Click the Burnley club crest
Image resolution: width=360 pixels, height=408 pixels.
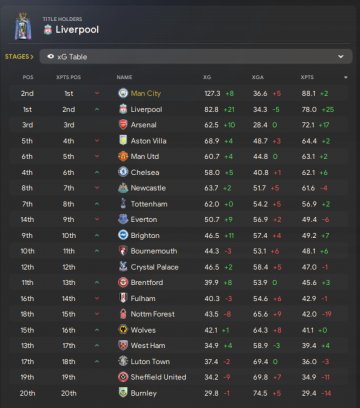coord(123,393)
